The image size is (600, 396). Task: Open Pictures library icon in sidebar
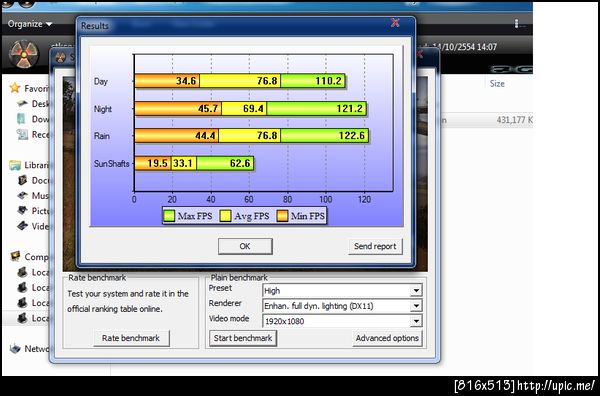[x=23, y=211]
